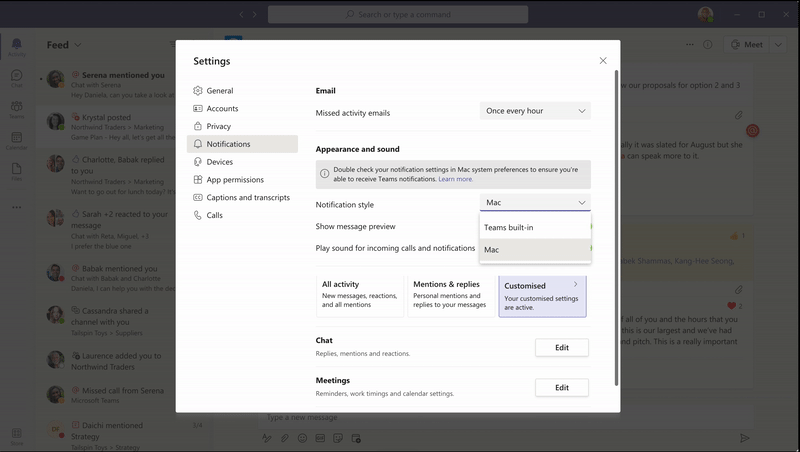The image size is (800, 452).
Task: Open Chat in the left rail
Action: point(16,78)
